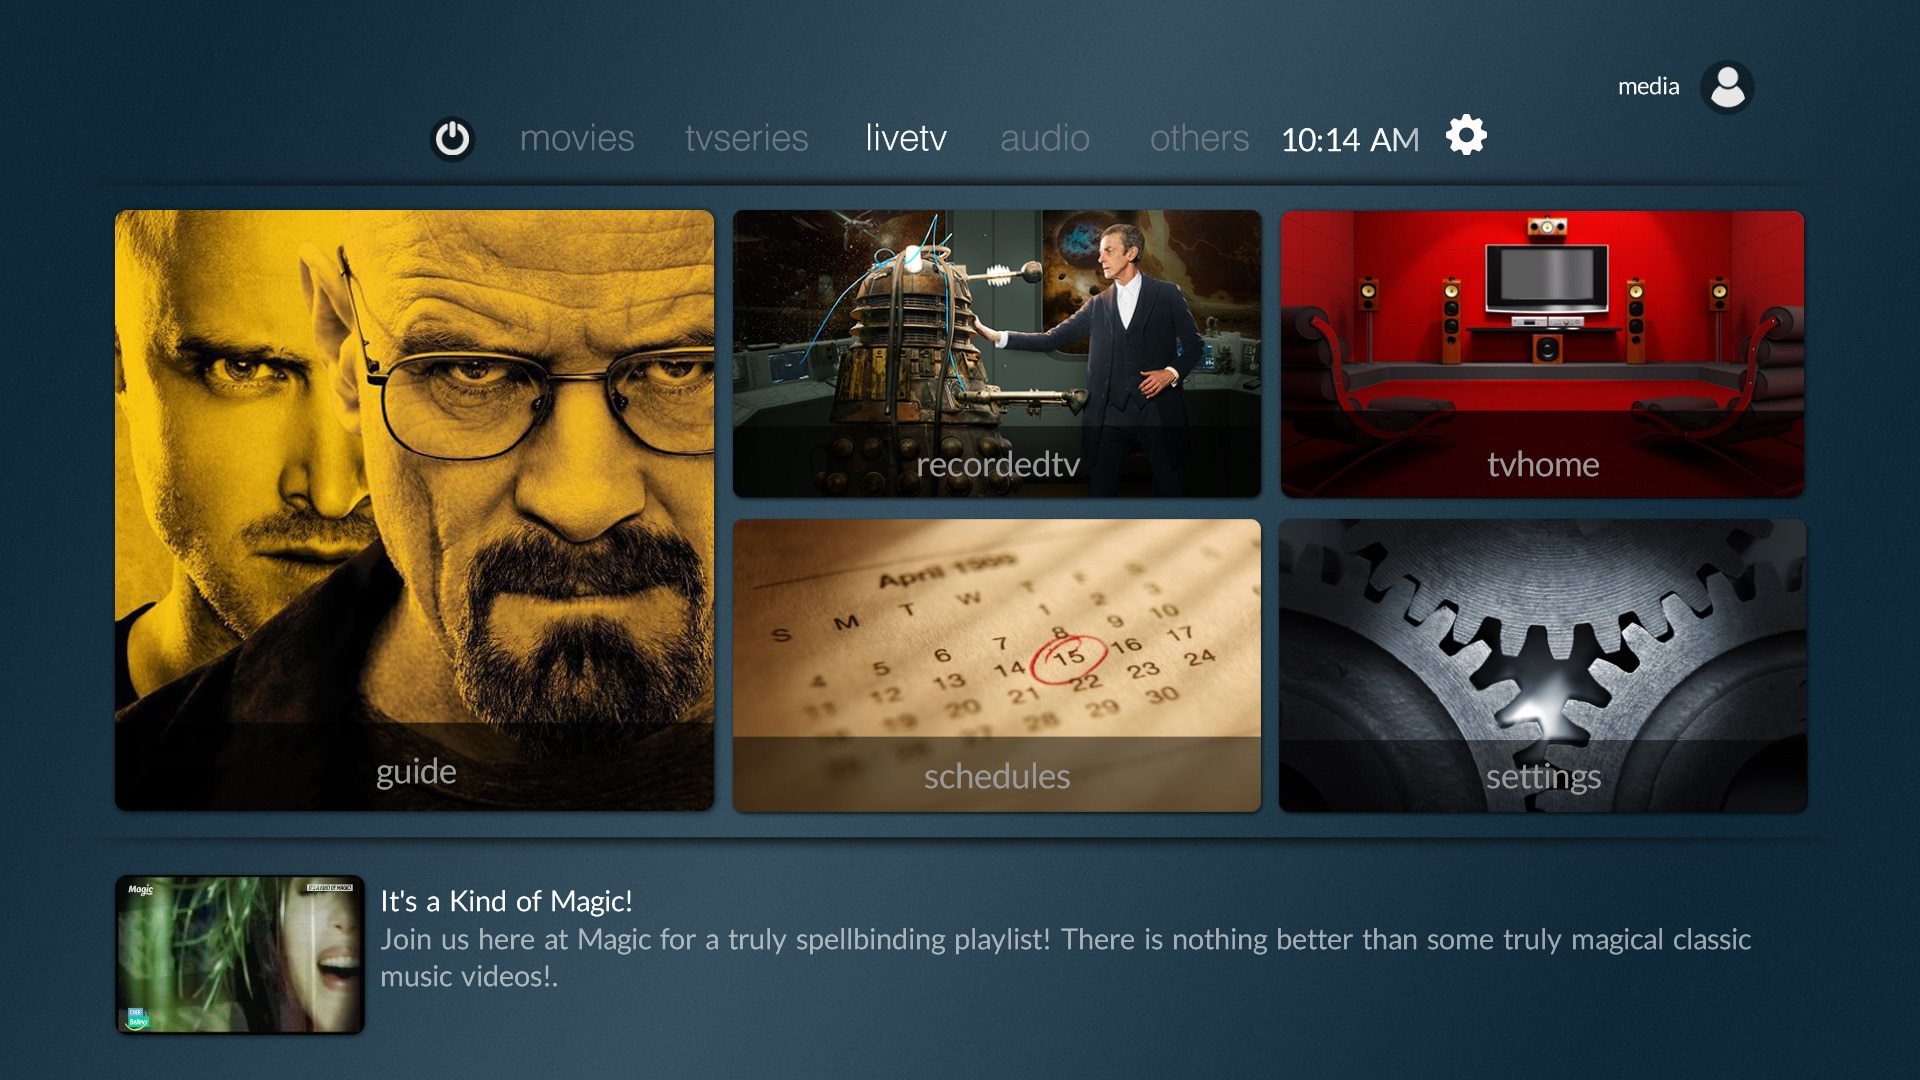Open the audio tab

pyautogui.click(x=1045, y=138)
